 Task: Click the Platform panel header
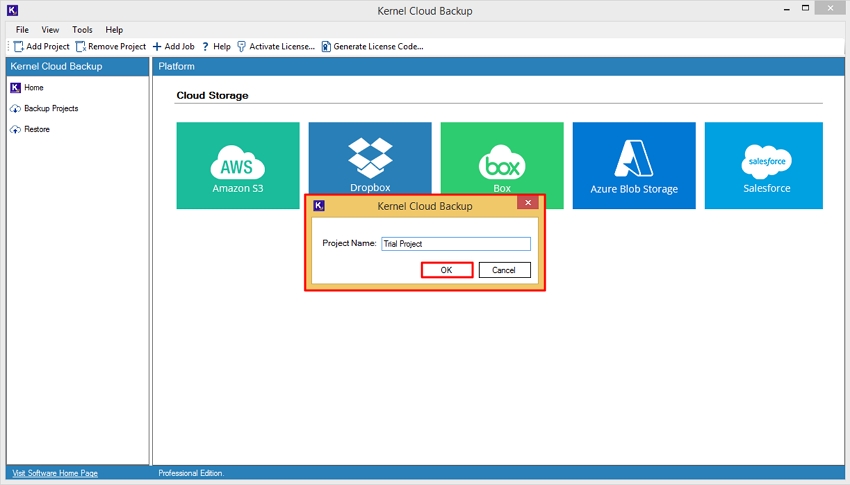[498, 66]
